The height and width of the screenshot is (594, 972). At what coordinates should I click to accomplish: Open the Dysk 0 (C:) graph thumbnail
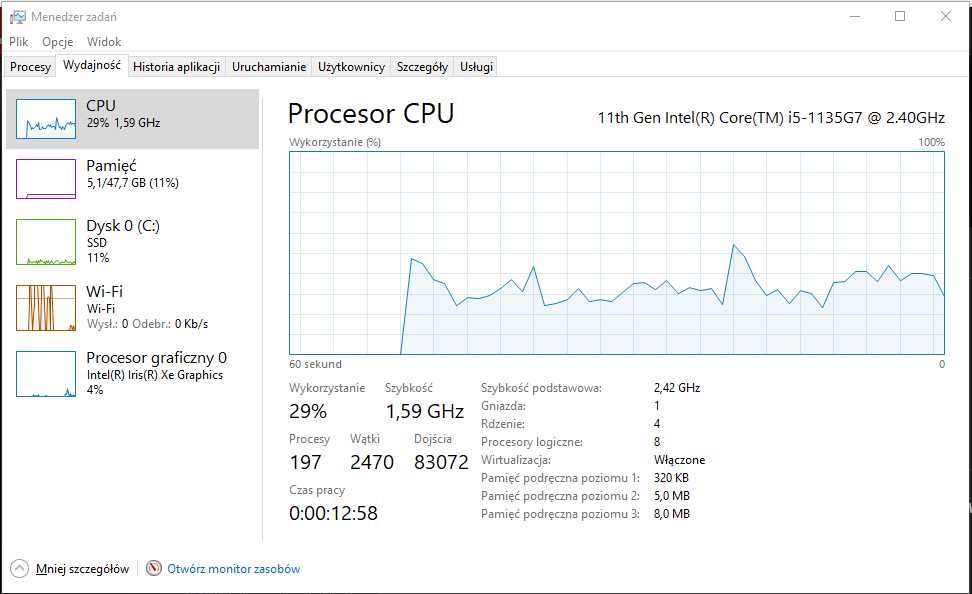tap(46, 242)
